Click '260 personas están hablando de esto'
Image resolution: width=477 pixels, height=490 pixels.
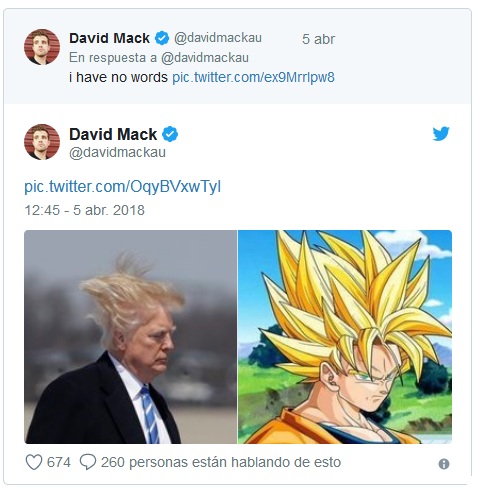point(221,462)
